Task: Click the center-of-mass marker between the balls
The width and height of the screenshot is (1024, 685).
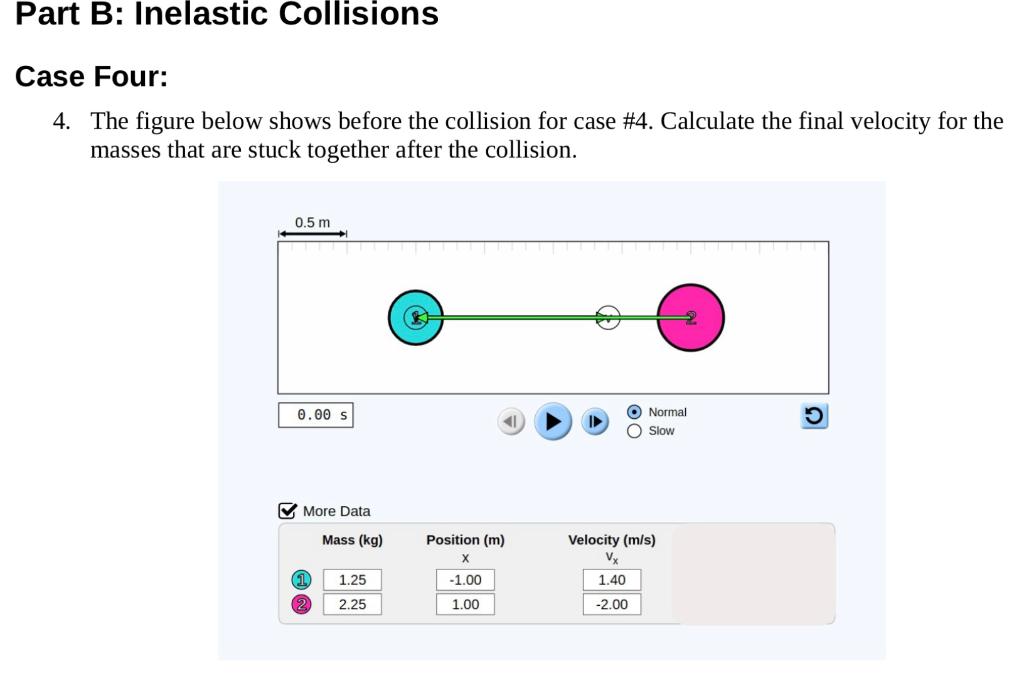Action: (x=607, y=317)
